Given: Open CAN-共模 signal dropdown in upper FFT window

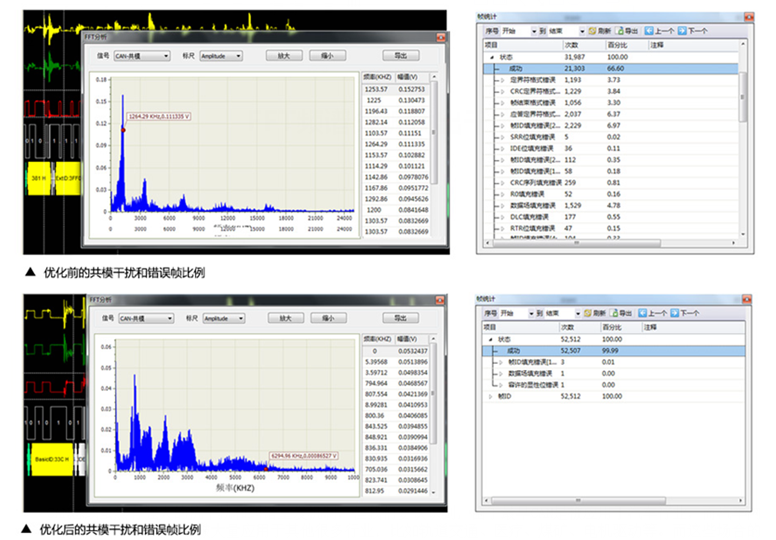Looking at the screenshot, I should tap(142, 56).
